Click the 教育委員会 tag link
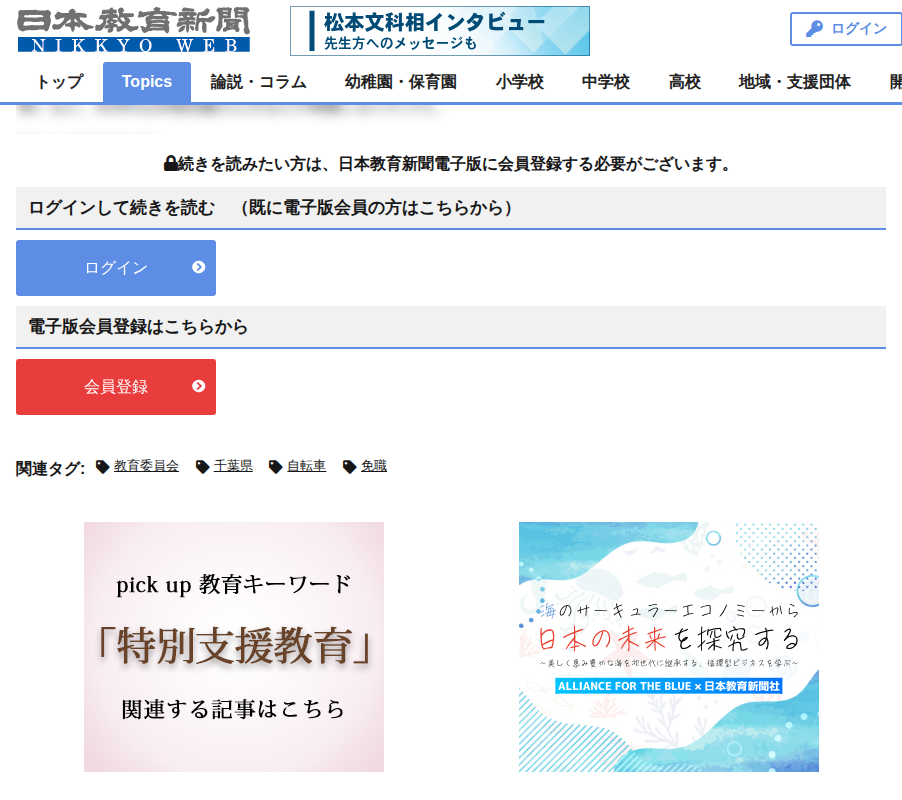This screenshot has height=800, width=902. point(146,466)
